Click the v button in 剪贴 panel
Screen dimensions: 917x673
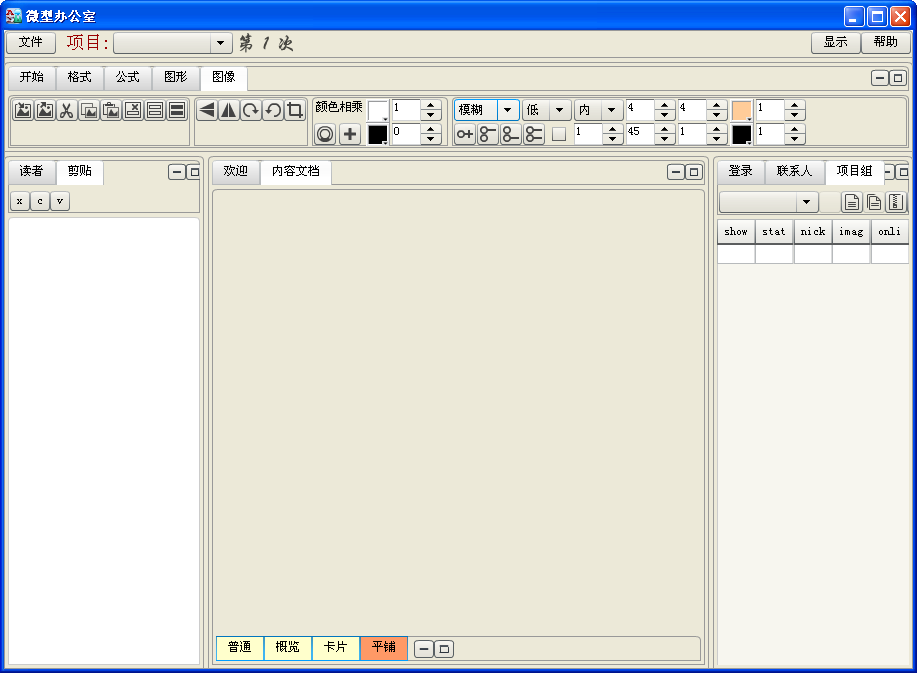pyautogui.click(x=60, y=201)
